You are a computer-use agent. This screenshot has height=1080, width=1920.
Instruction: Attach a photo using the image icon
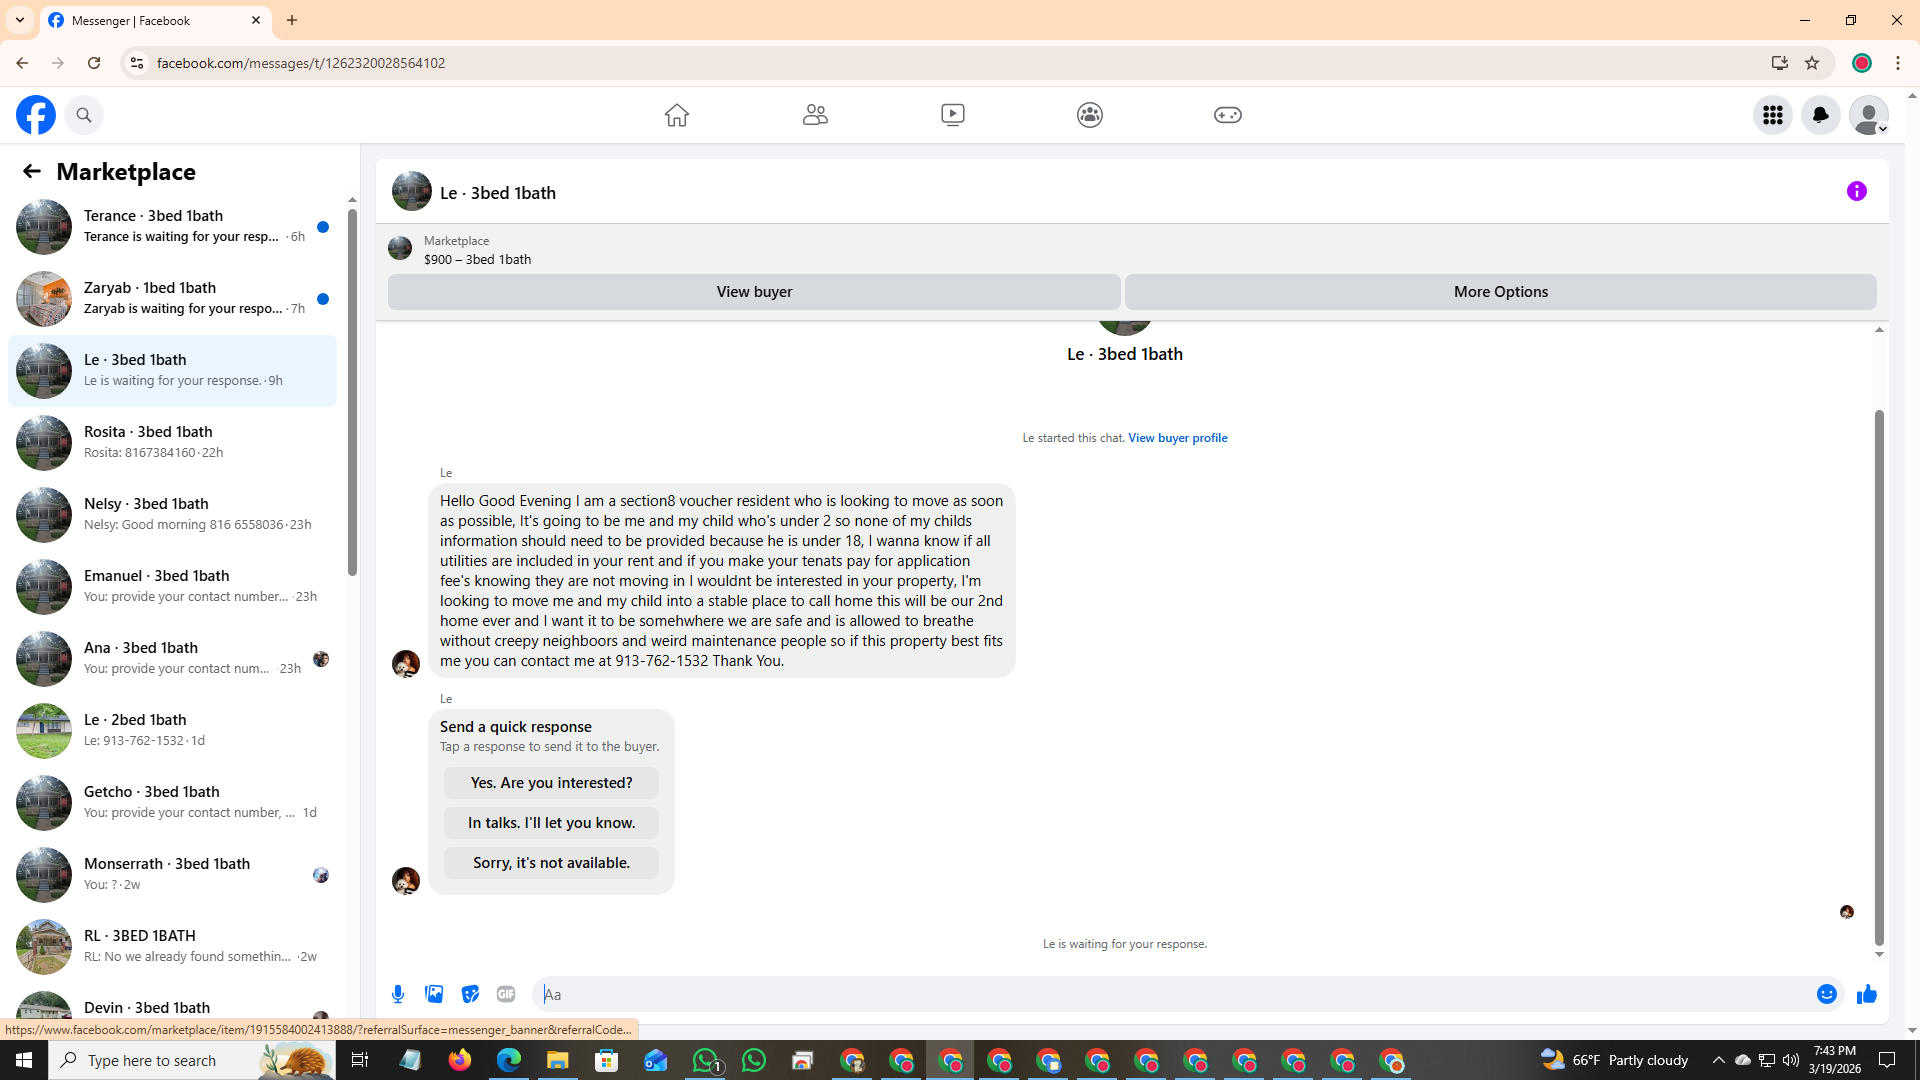coord(434,994)
